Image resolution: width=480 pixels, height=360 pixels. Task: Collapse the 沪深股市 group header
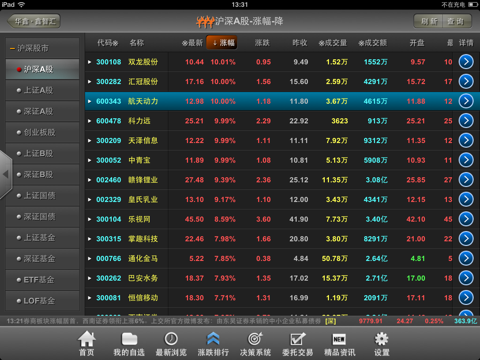pyautogui.click(x=42, y=48)
